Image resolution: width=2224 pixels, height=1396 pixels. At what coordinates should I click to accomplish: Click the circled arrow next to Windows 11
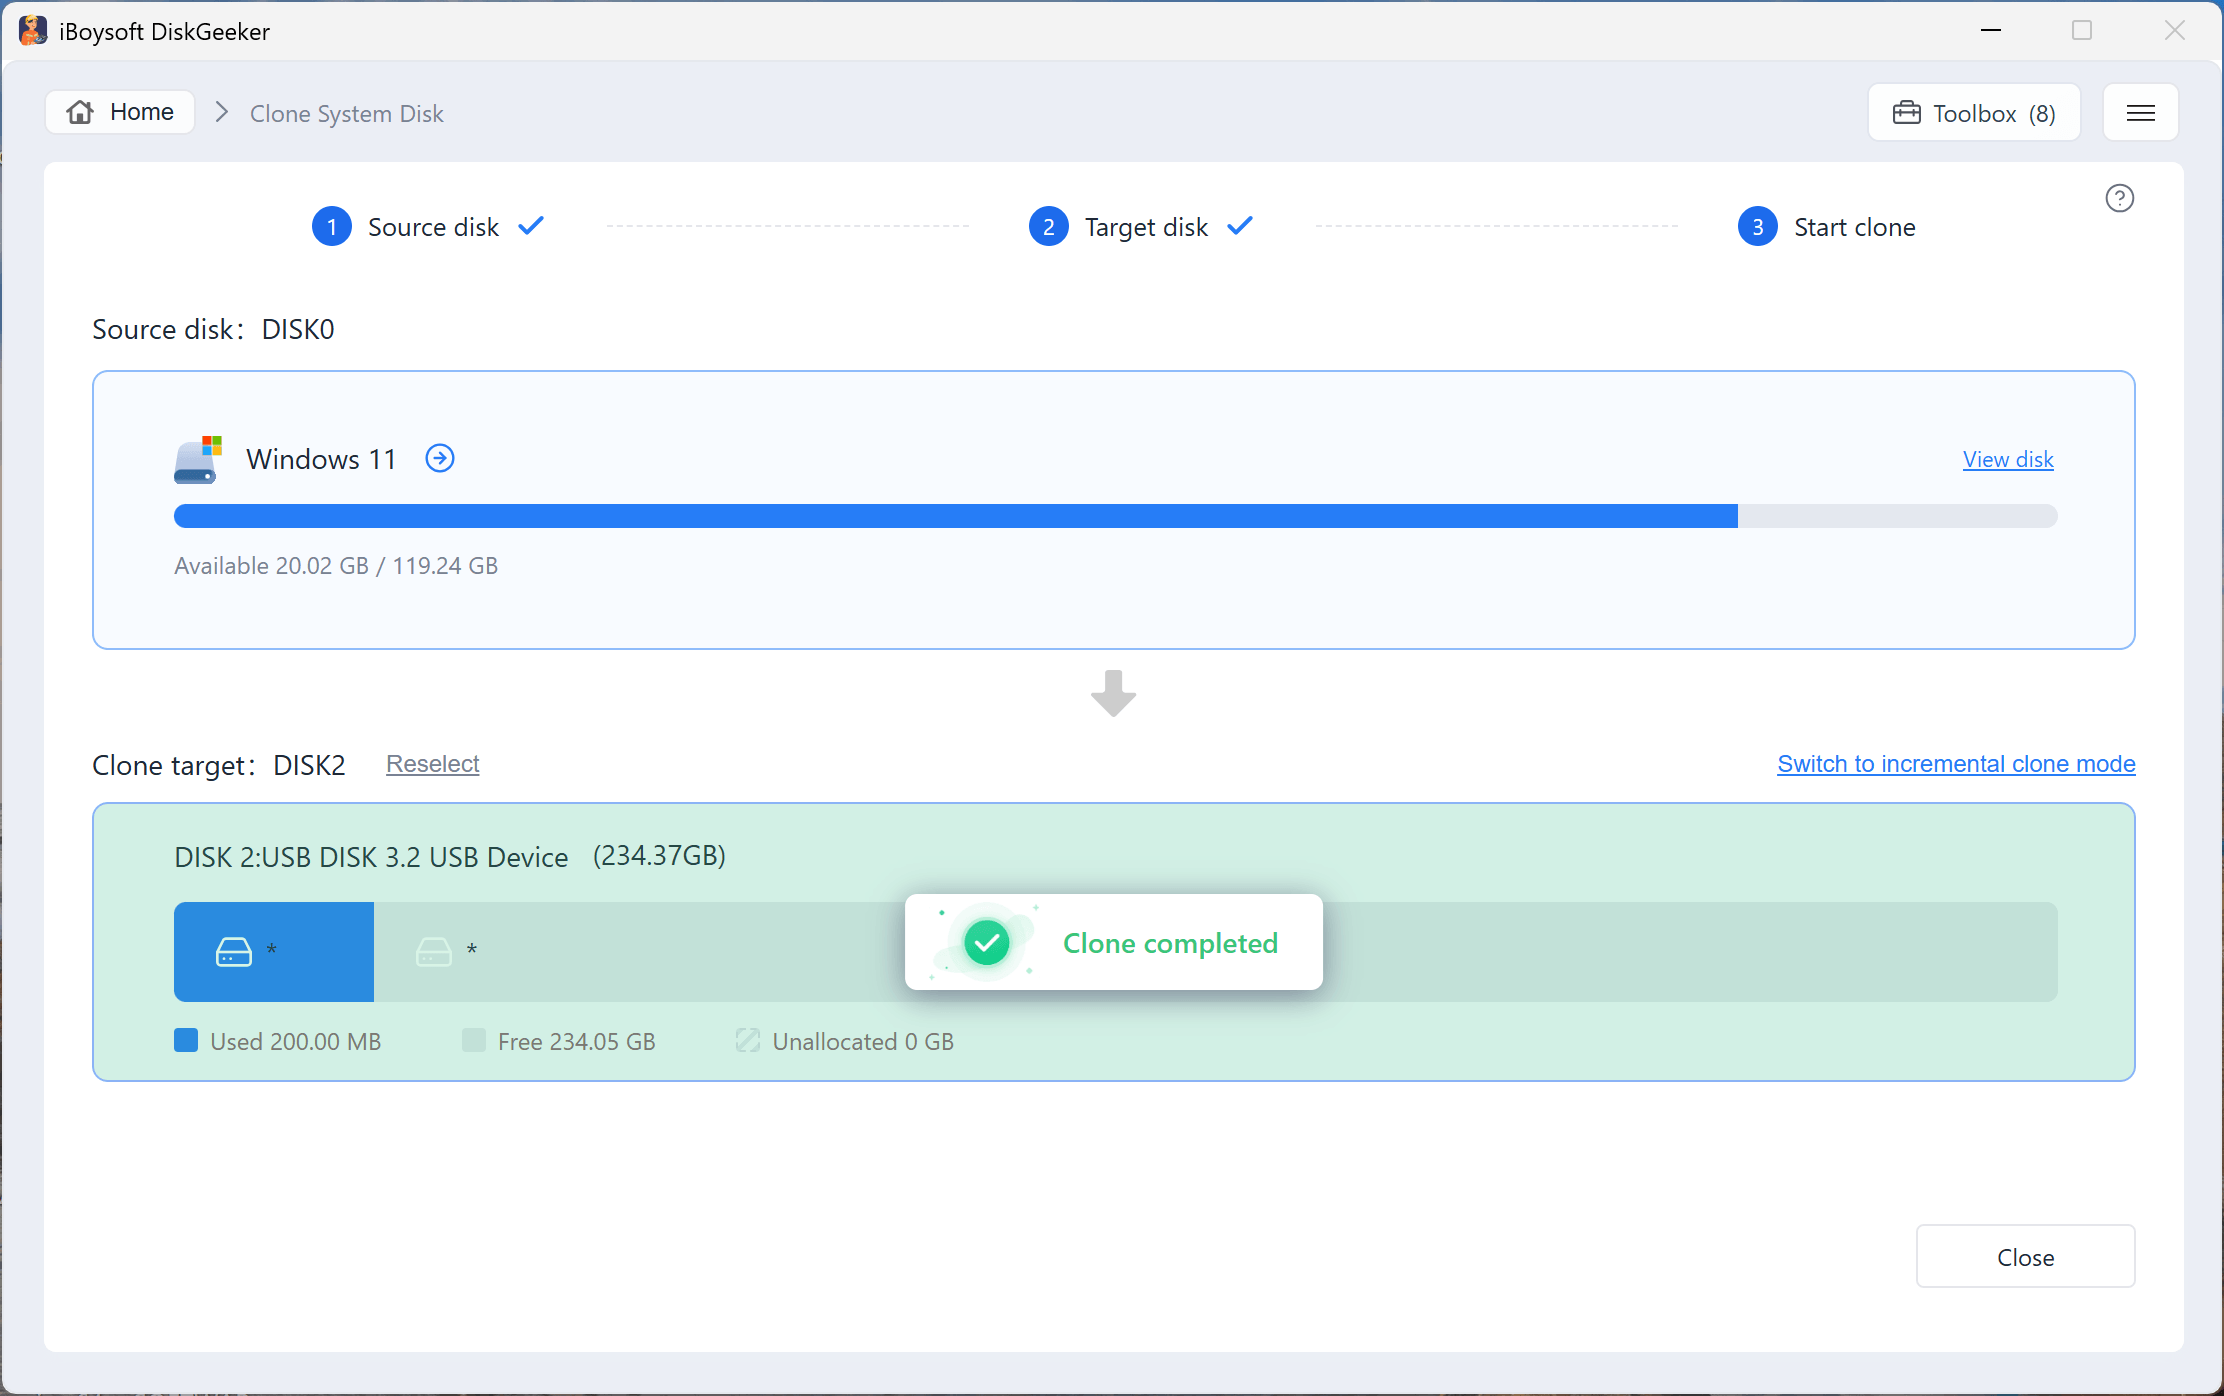coord(440,458)
